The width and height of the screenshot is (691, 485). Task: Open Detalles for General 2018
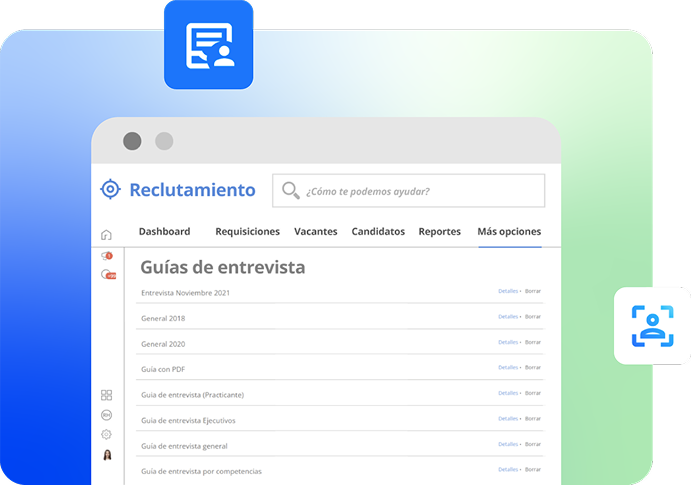tap(508, 317)
